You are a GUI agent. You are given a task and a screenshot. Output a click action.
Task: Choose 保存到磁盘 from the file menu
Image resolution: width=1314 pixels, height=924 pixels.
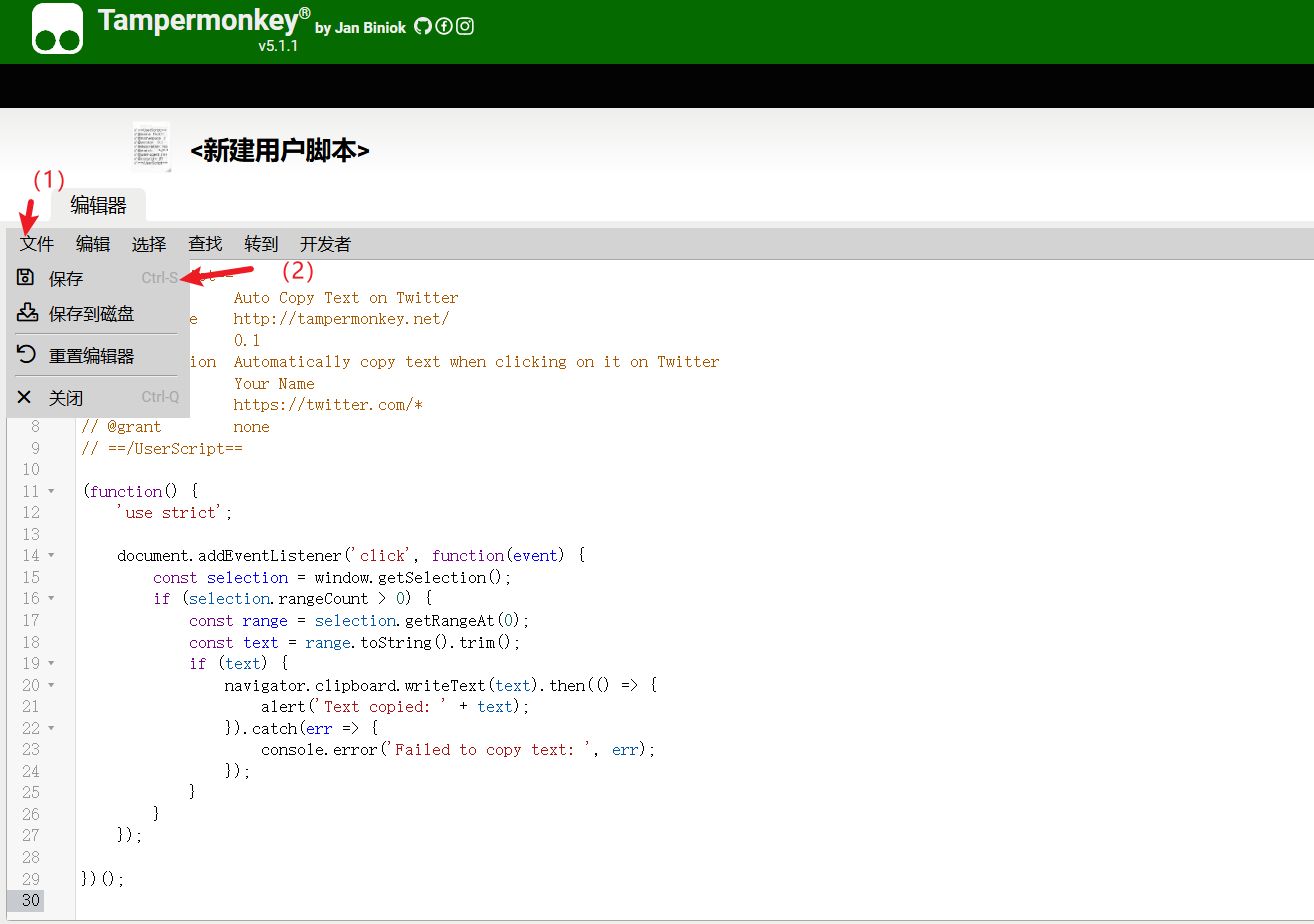click(x=98, y=313)
